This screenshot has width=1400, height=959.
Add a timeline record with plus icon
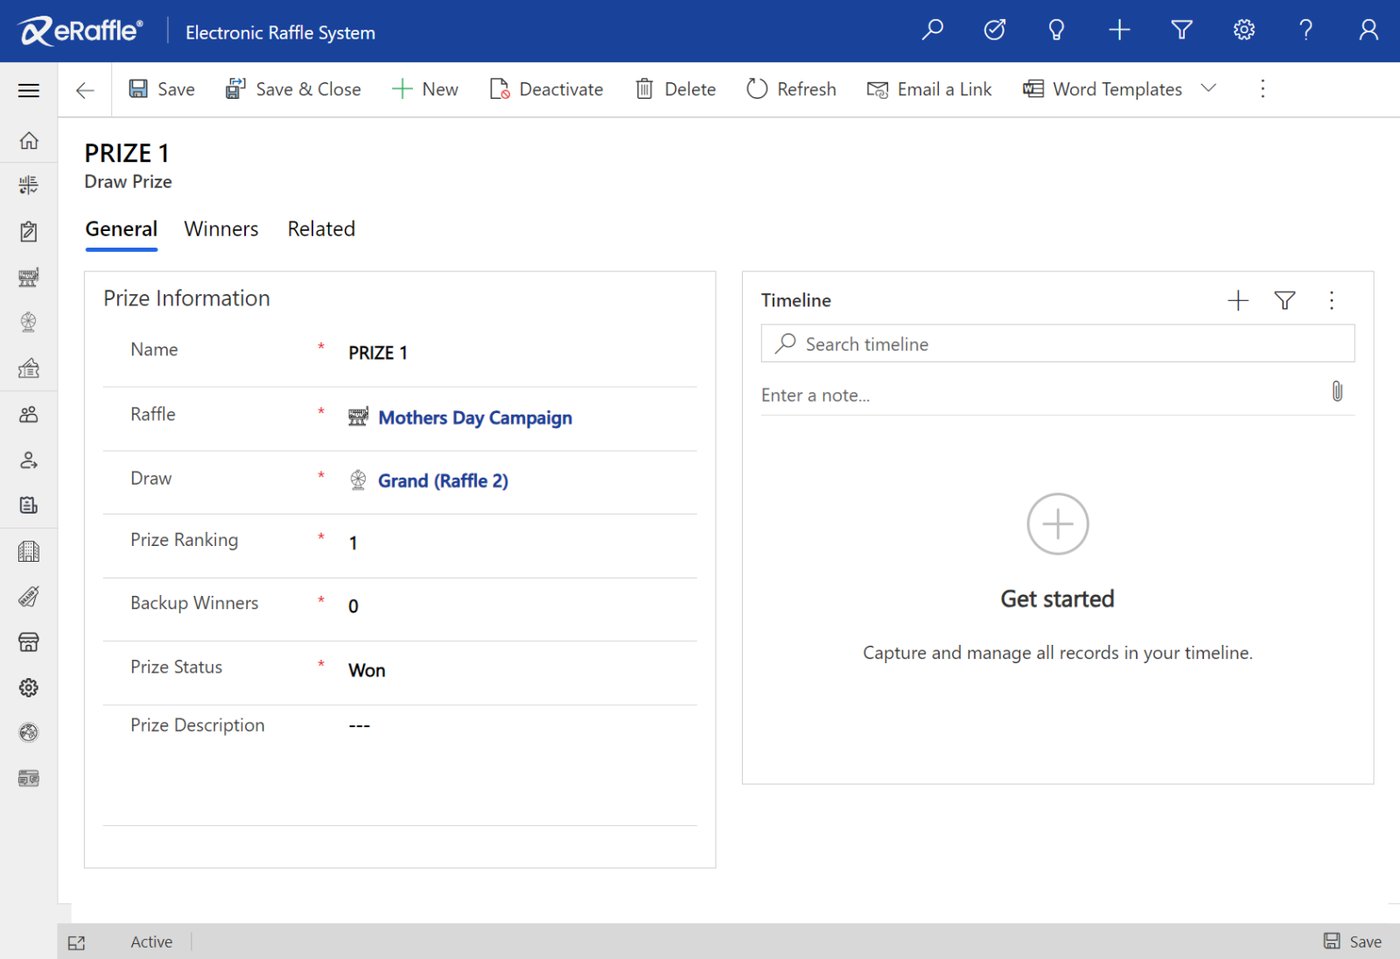[x=1238, y=300]
